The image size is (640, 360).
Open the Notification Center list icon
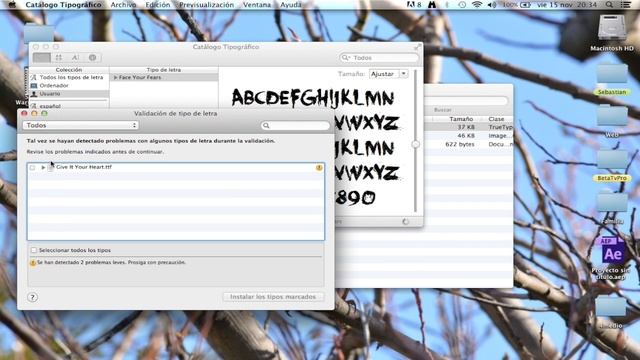(x=625, y=4)
